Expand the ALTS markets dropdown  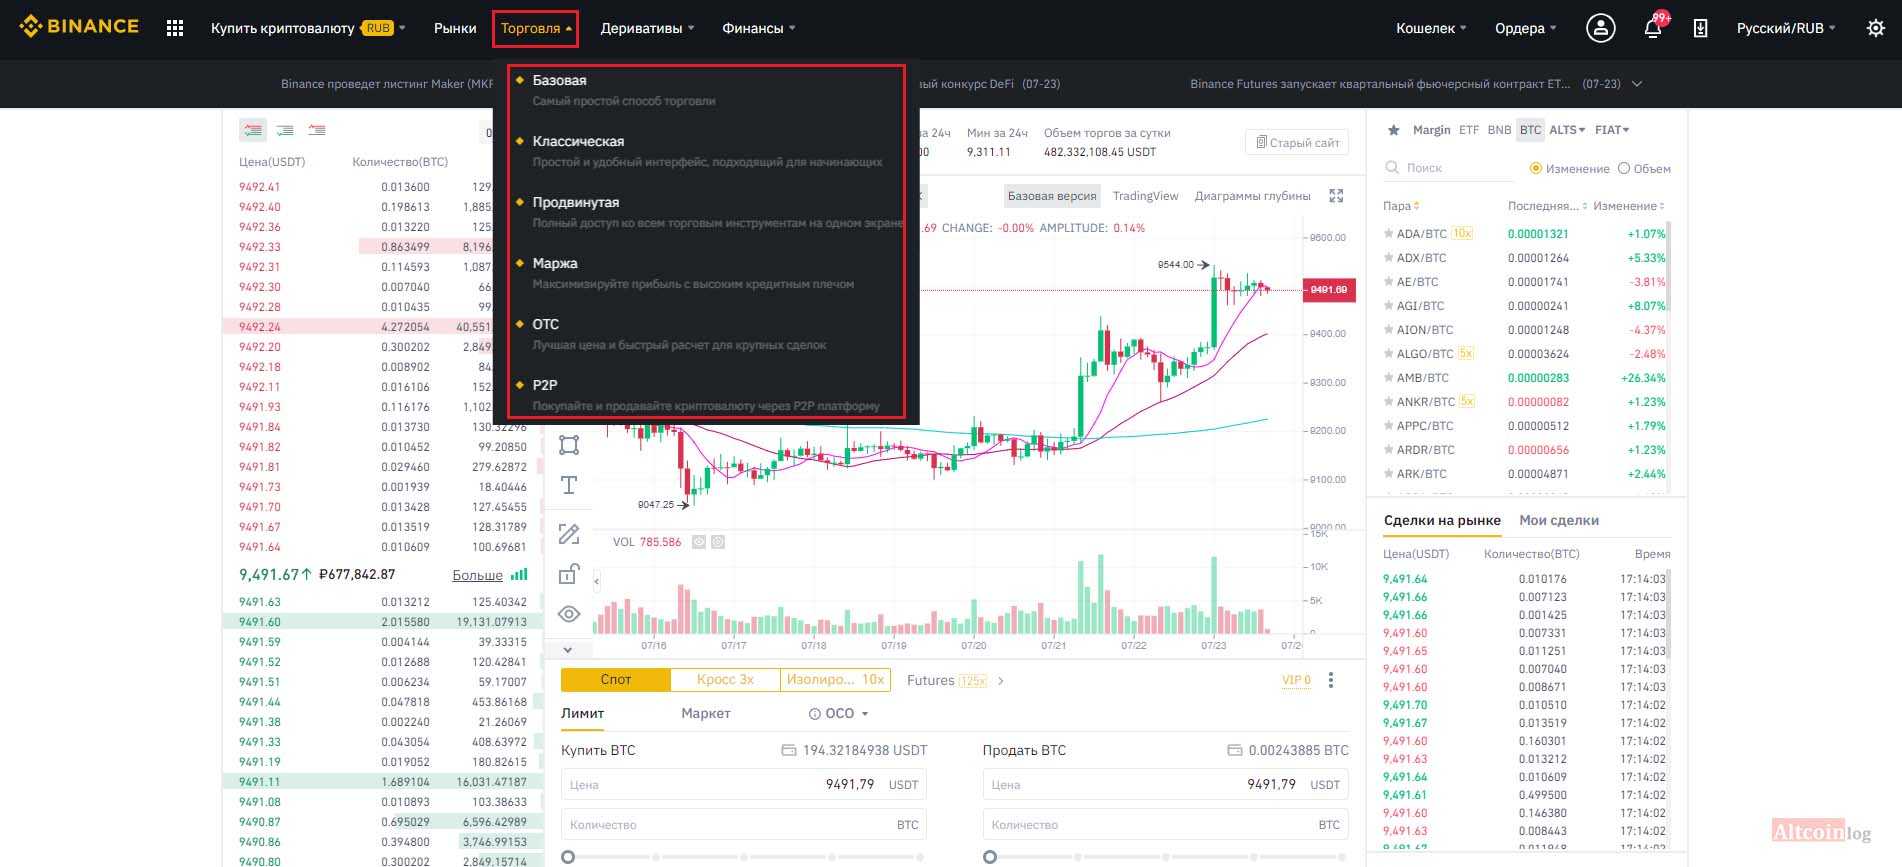[x=1567, y=130]
